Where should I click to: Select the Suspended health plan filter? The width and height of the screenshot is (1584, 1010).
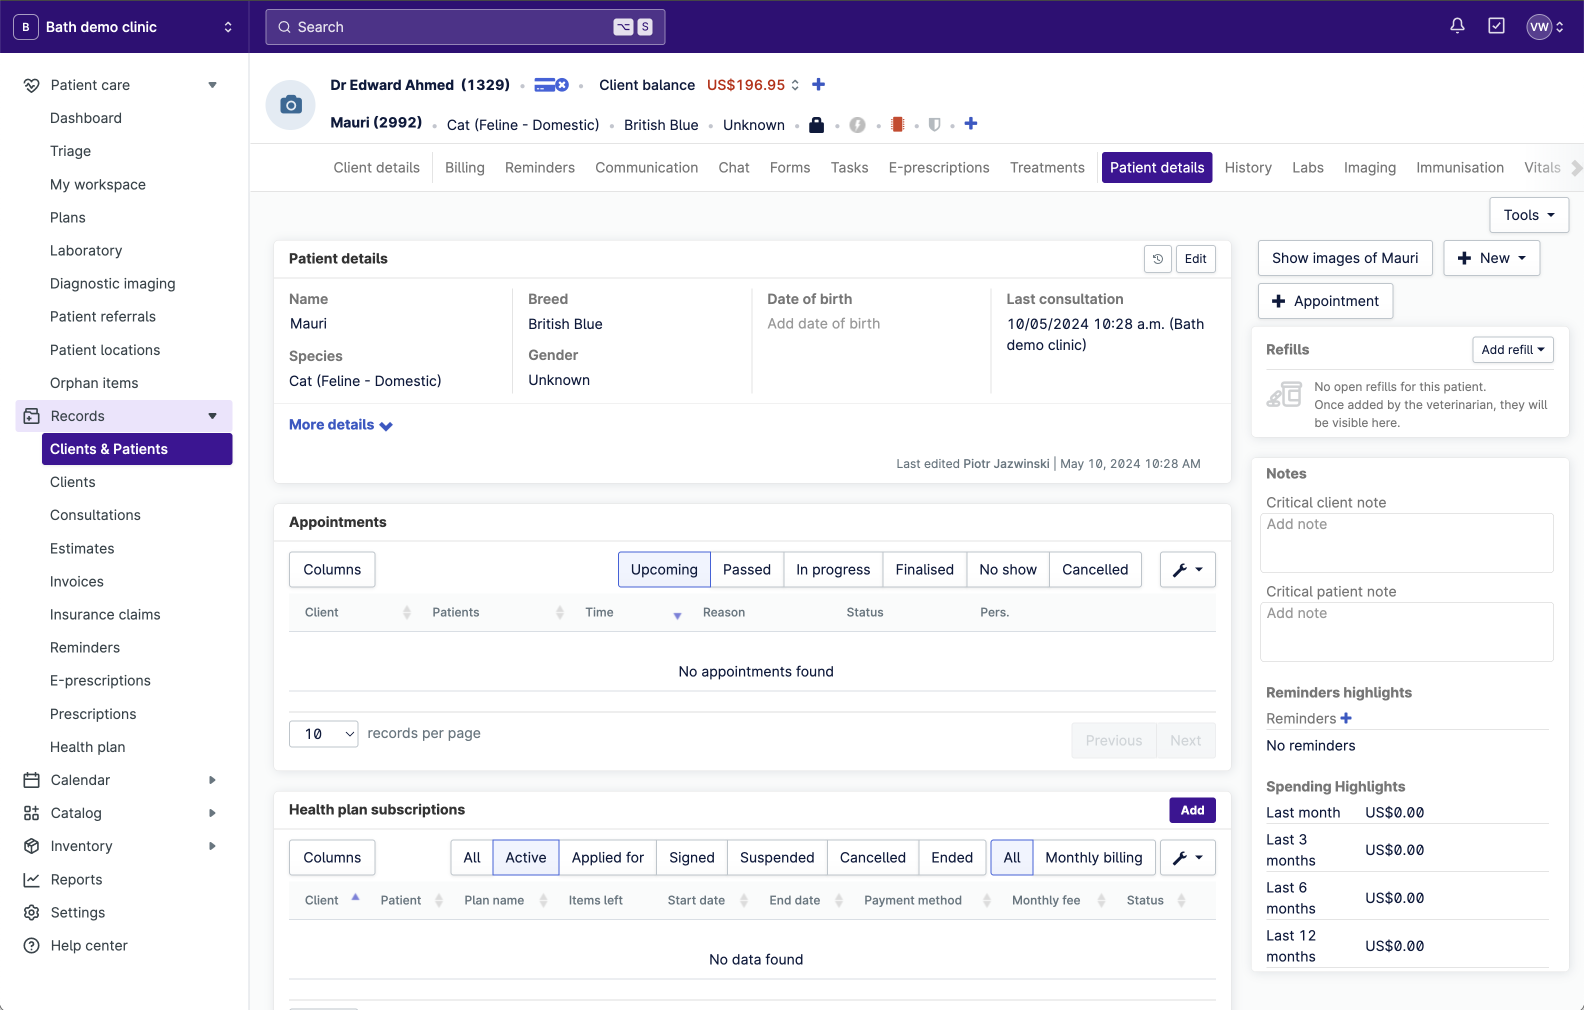click(776, 858)
